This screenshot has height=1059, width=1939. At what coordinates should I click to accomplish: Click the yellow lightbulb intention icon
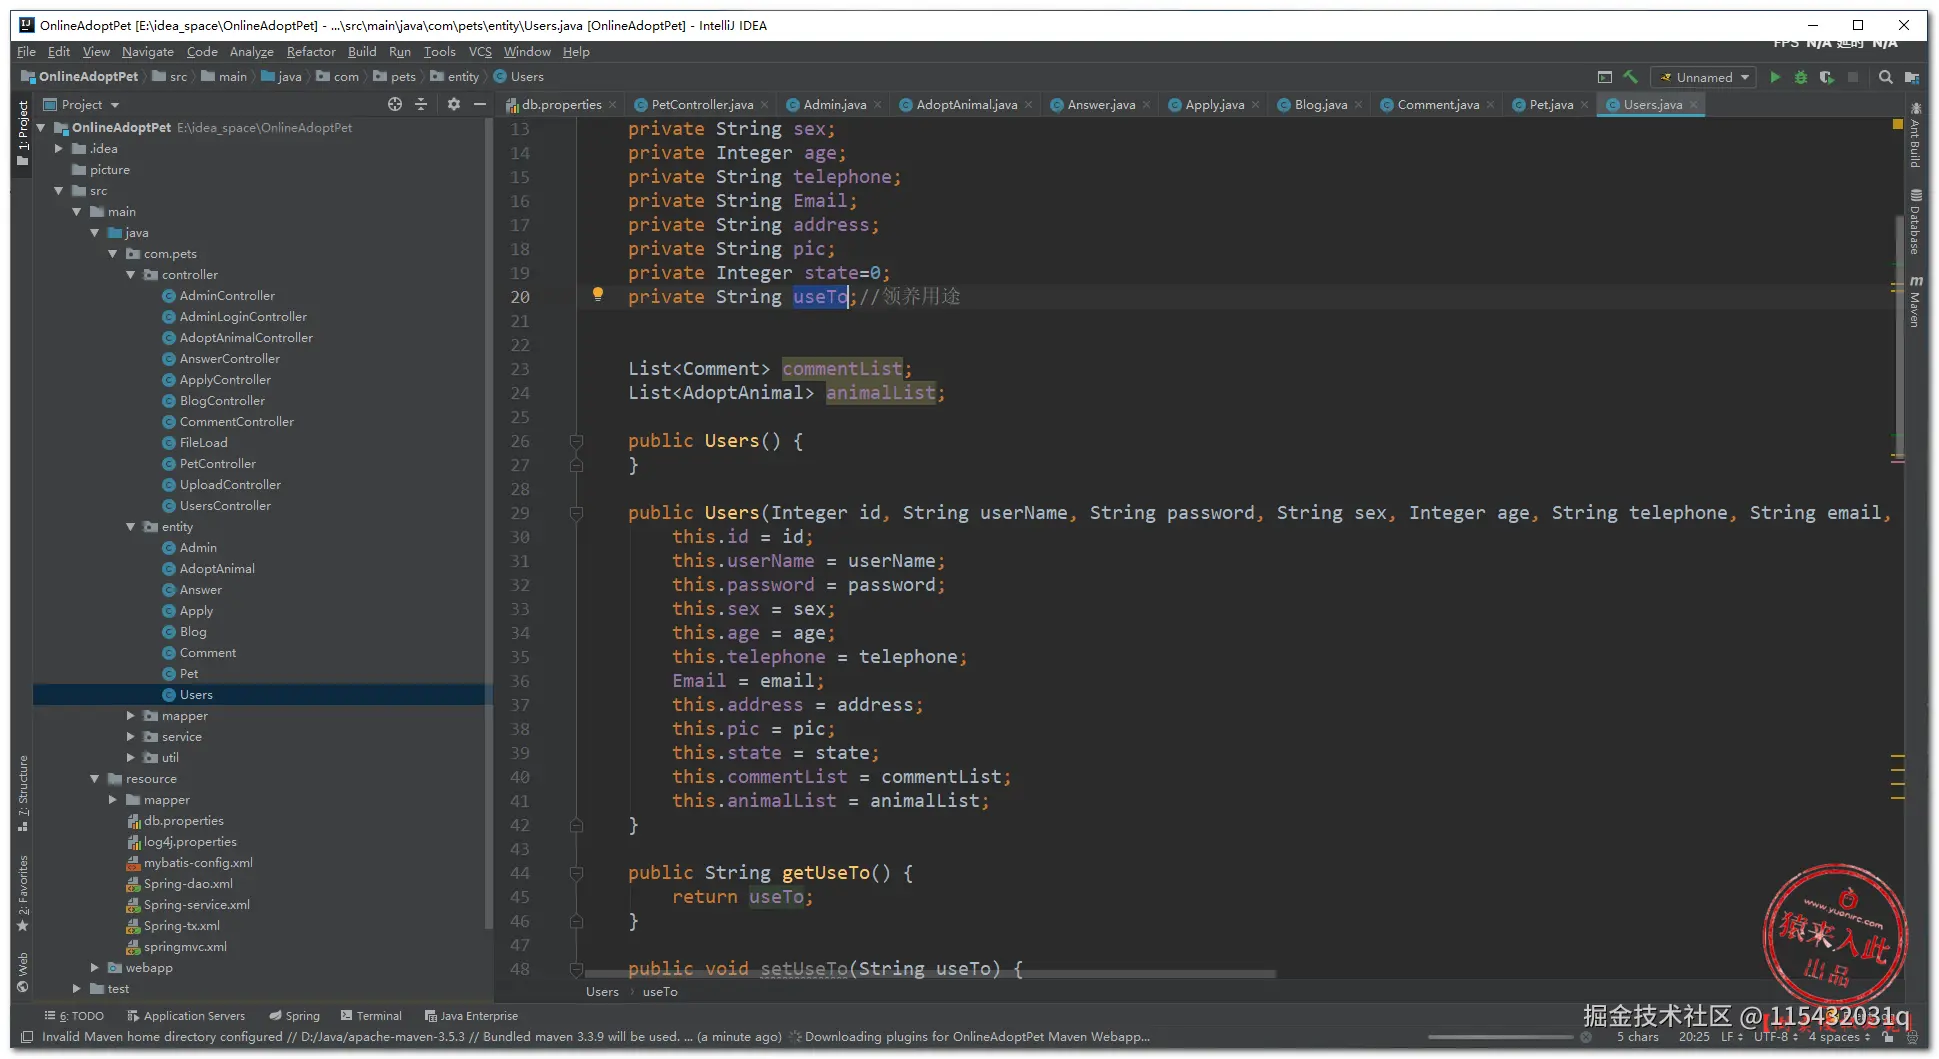(x=598, y=294)
